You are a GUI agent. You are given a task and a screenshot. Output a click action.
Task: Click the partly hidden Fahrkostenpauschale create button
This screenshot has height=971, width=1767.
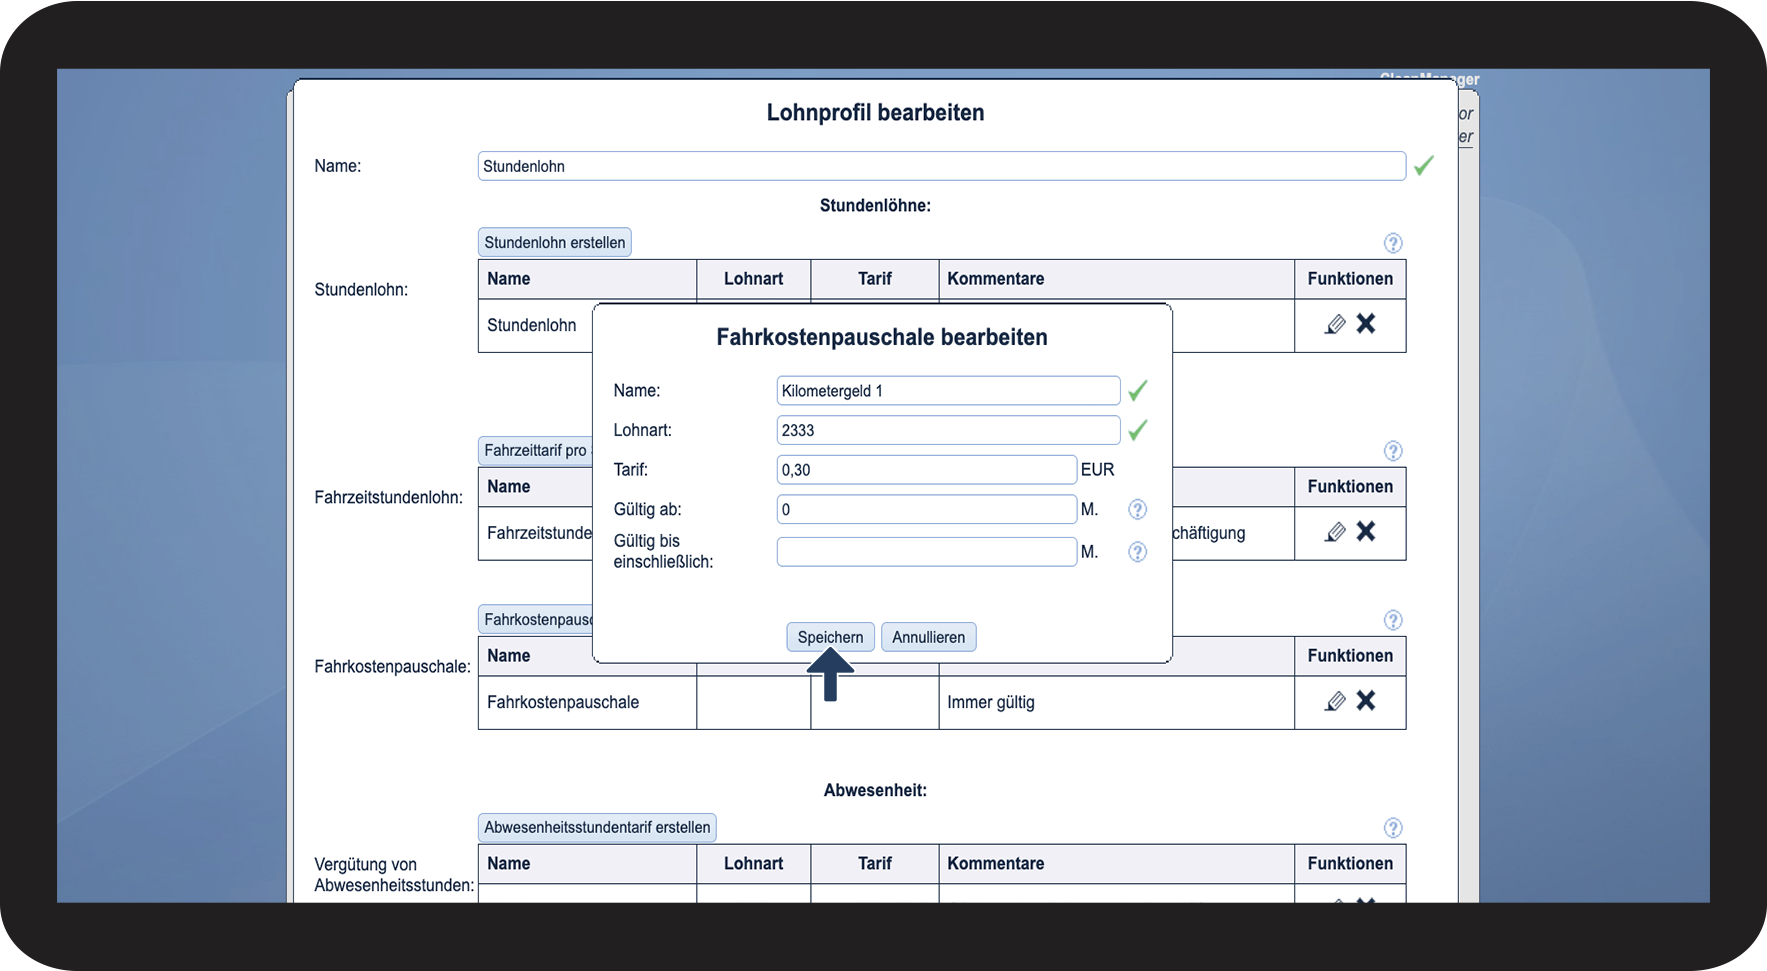[536, 619]
